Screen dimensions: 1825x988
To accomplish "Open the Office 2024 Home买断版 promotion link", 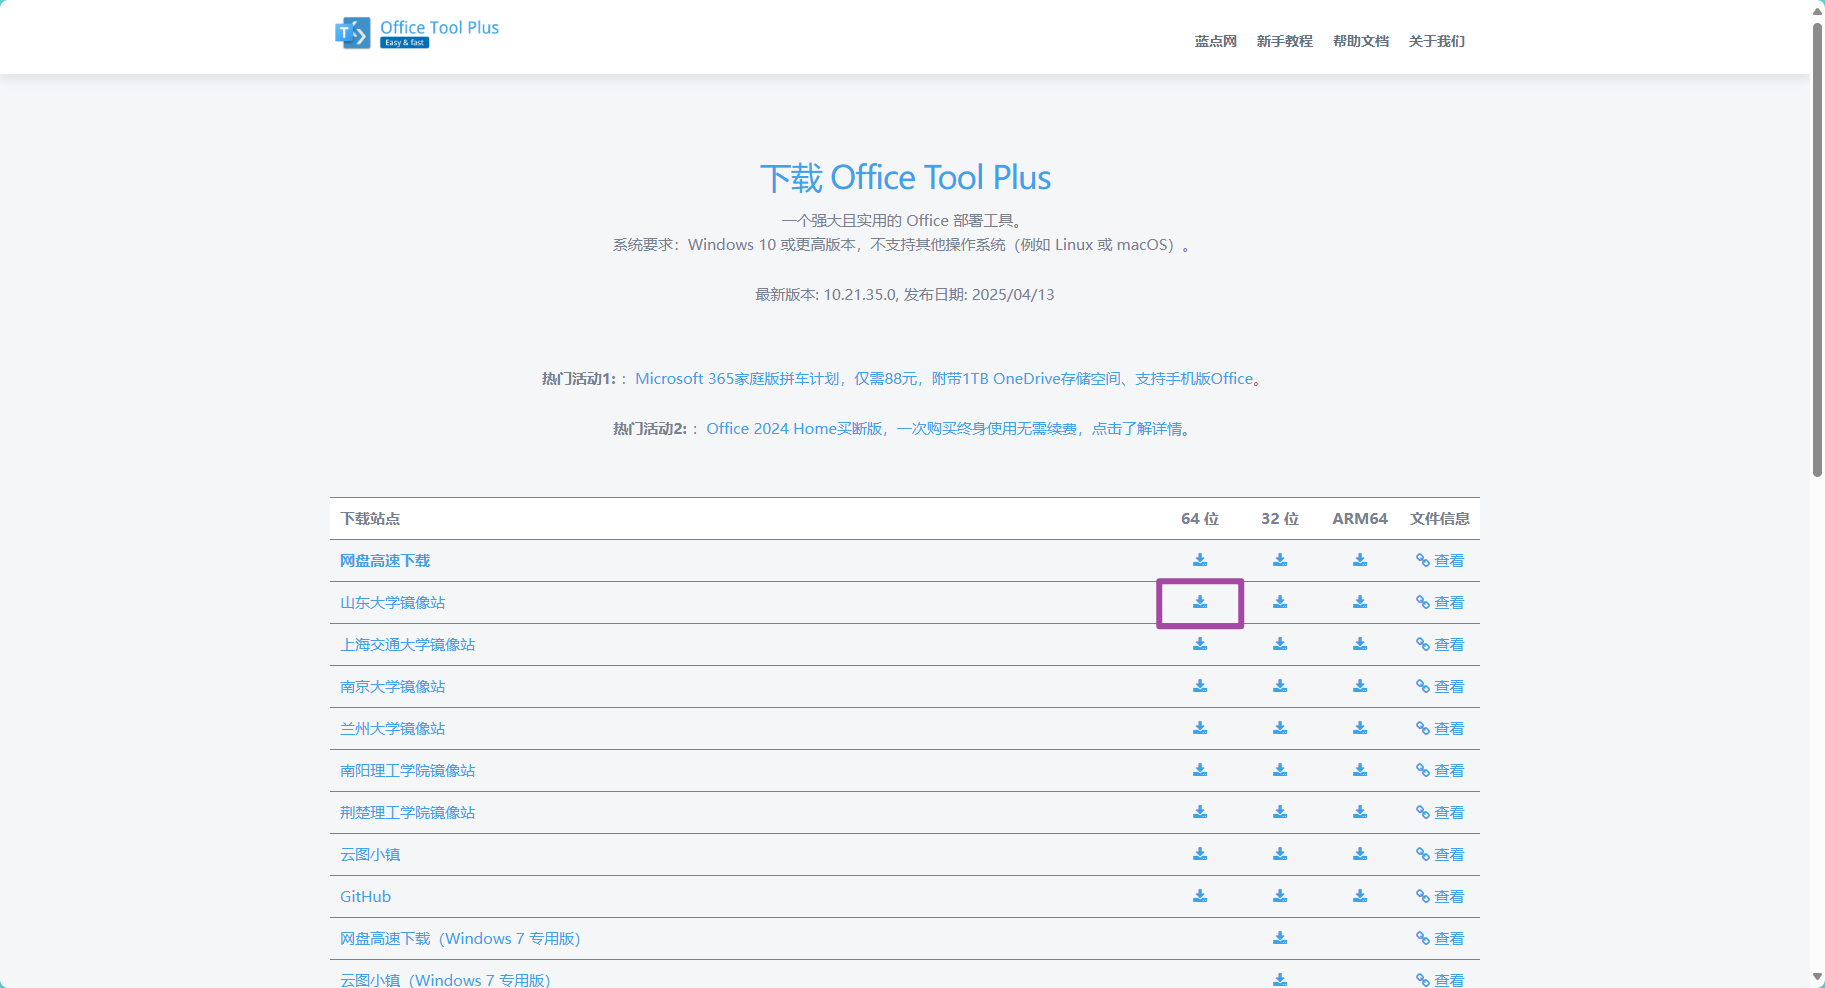I will click(944, 429).
